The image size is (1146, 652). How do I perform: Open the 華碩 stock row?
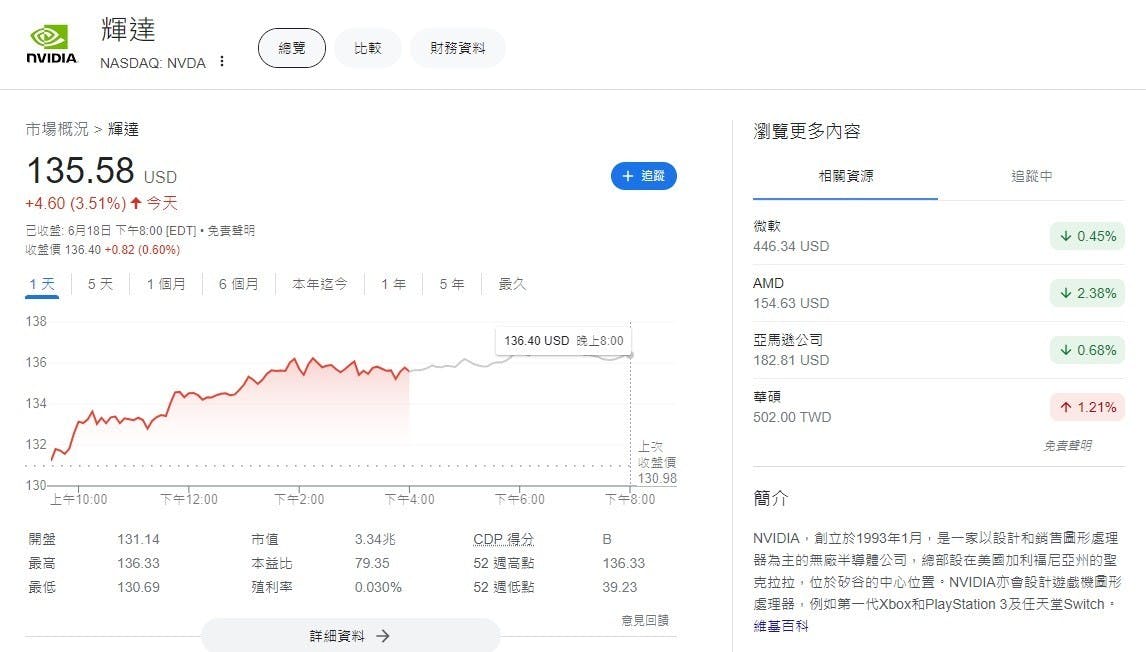point(938,407)
